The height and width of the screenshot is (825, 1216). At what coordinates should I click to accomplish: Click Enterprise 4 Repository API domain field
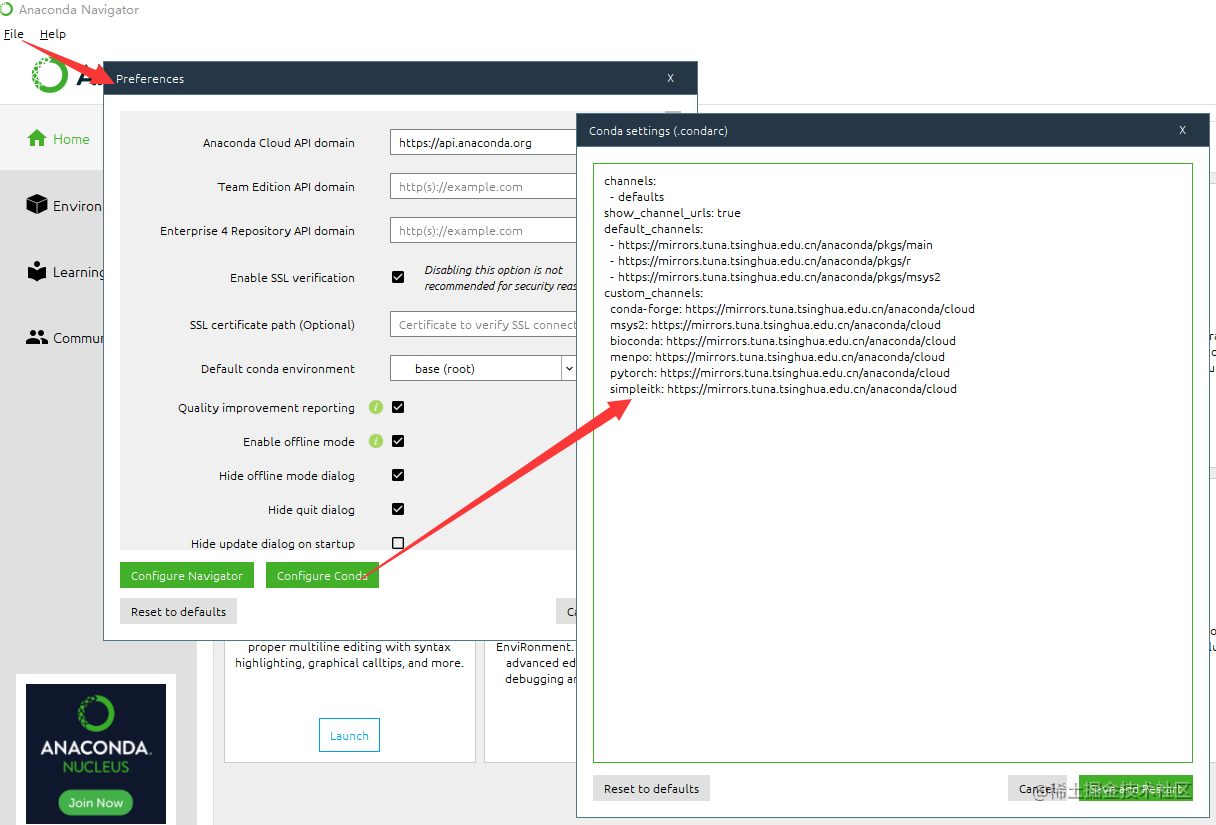[x=483, y=231]
